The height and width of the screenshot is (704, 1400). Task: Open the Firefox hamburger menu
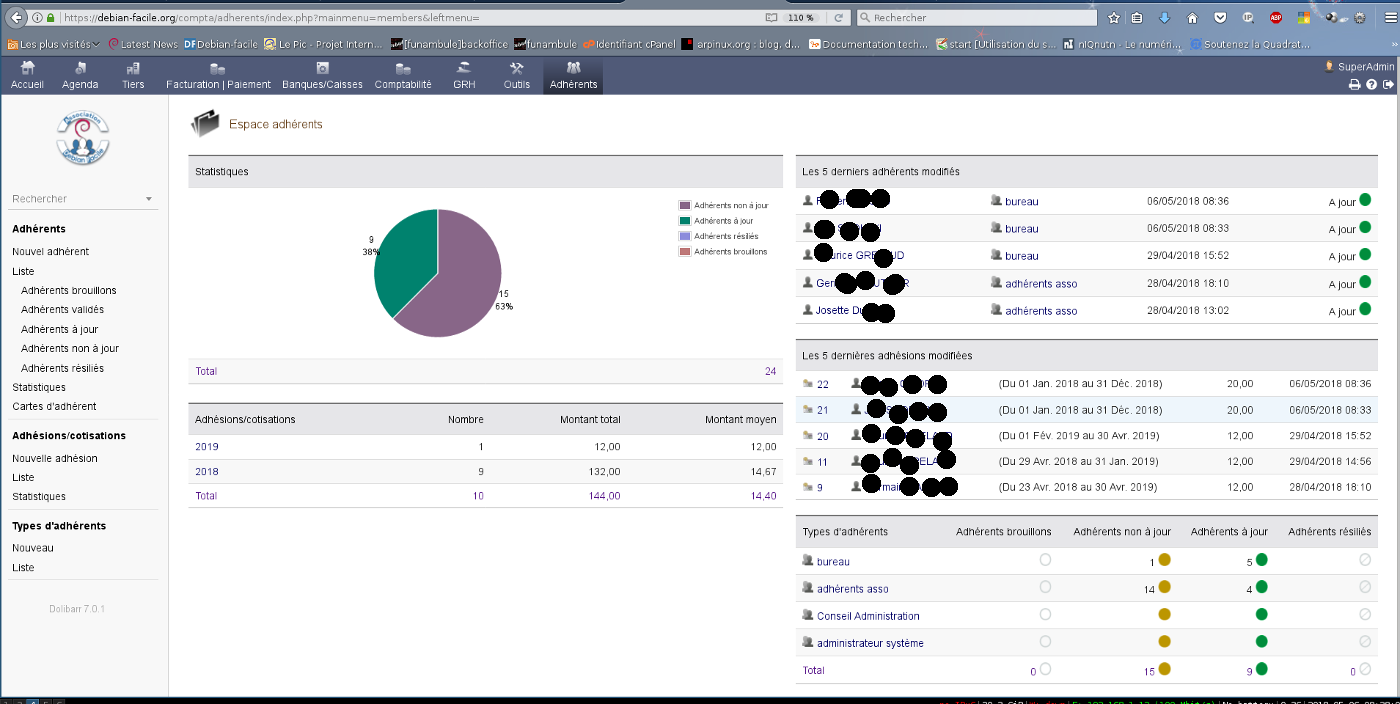(1385, 18)
